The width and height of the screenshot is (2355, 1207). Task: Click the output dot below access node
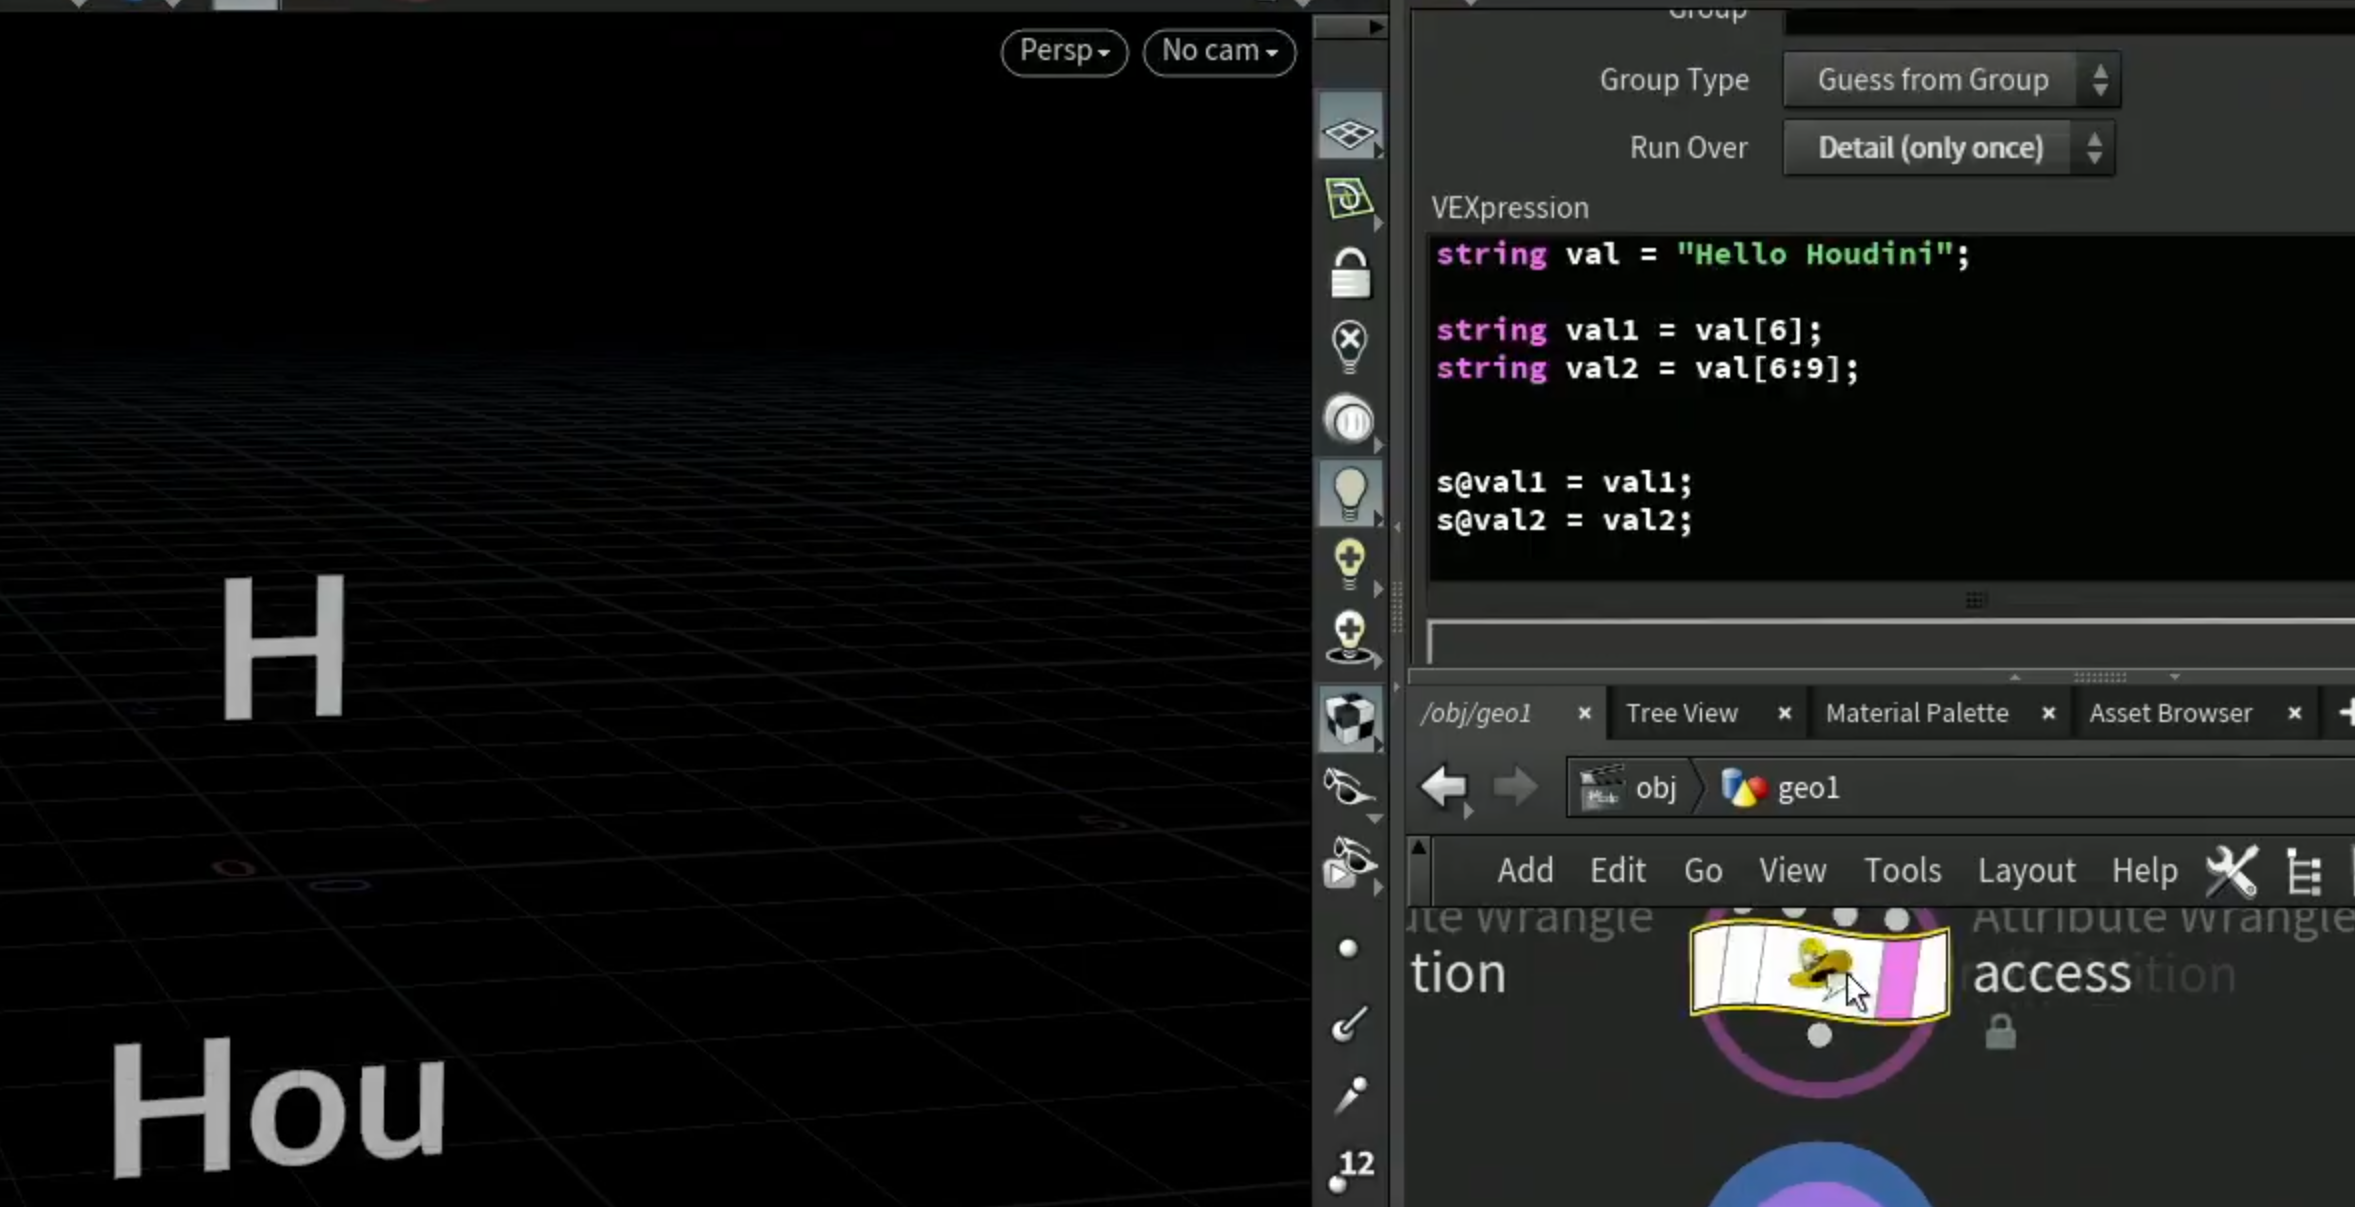tap(1819, 1036)
